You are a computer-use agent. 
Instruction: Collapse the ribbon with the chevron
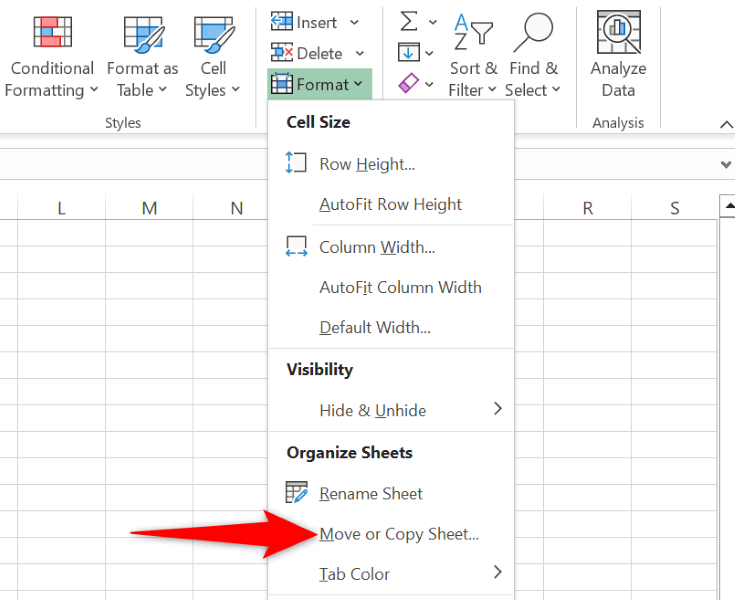[x=726, y=124]
